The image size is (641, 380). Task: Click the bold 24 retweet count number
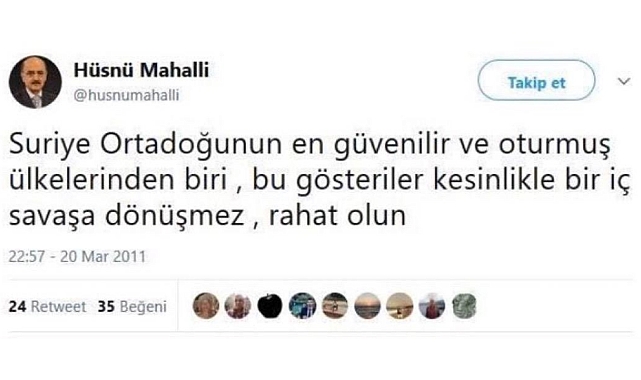tap(17, 306)
